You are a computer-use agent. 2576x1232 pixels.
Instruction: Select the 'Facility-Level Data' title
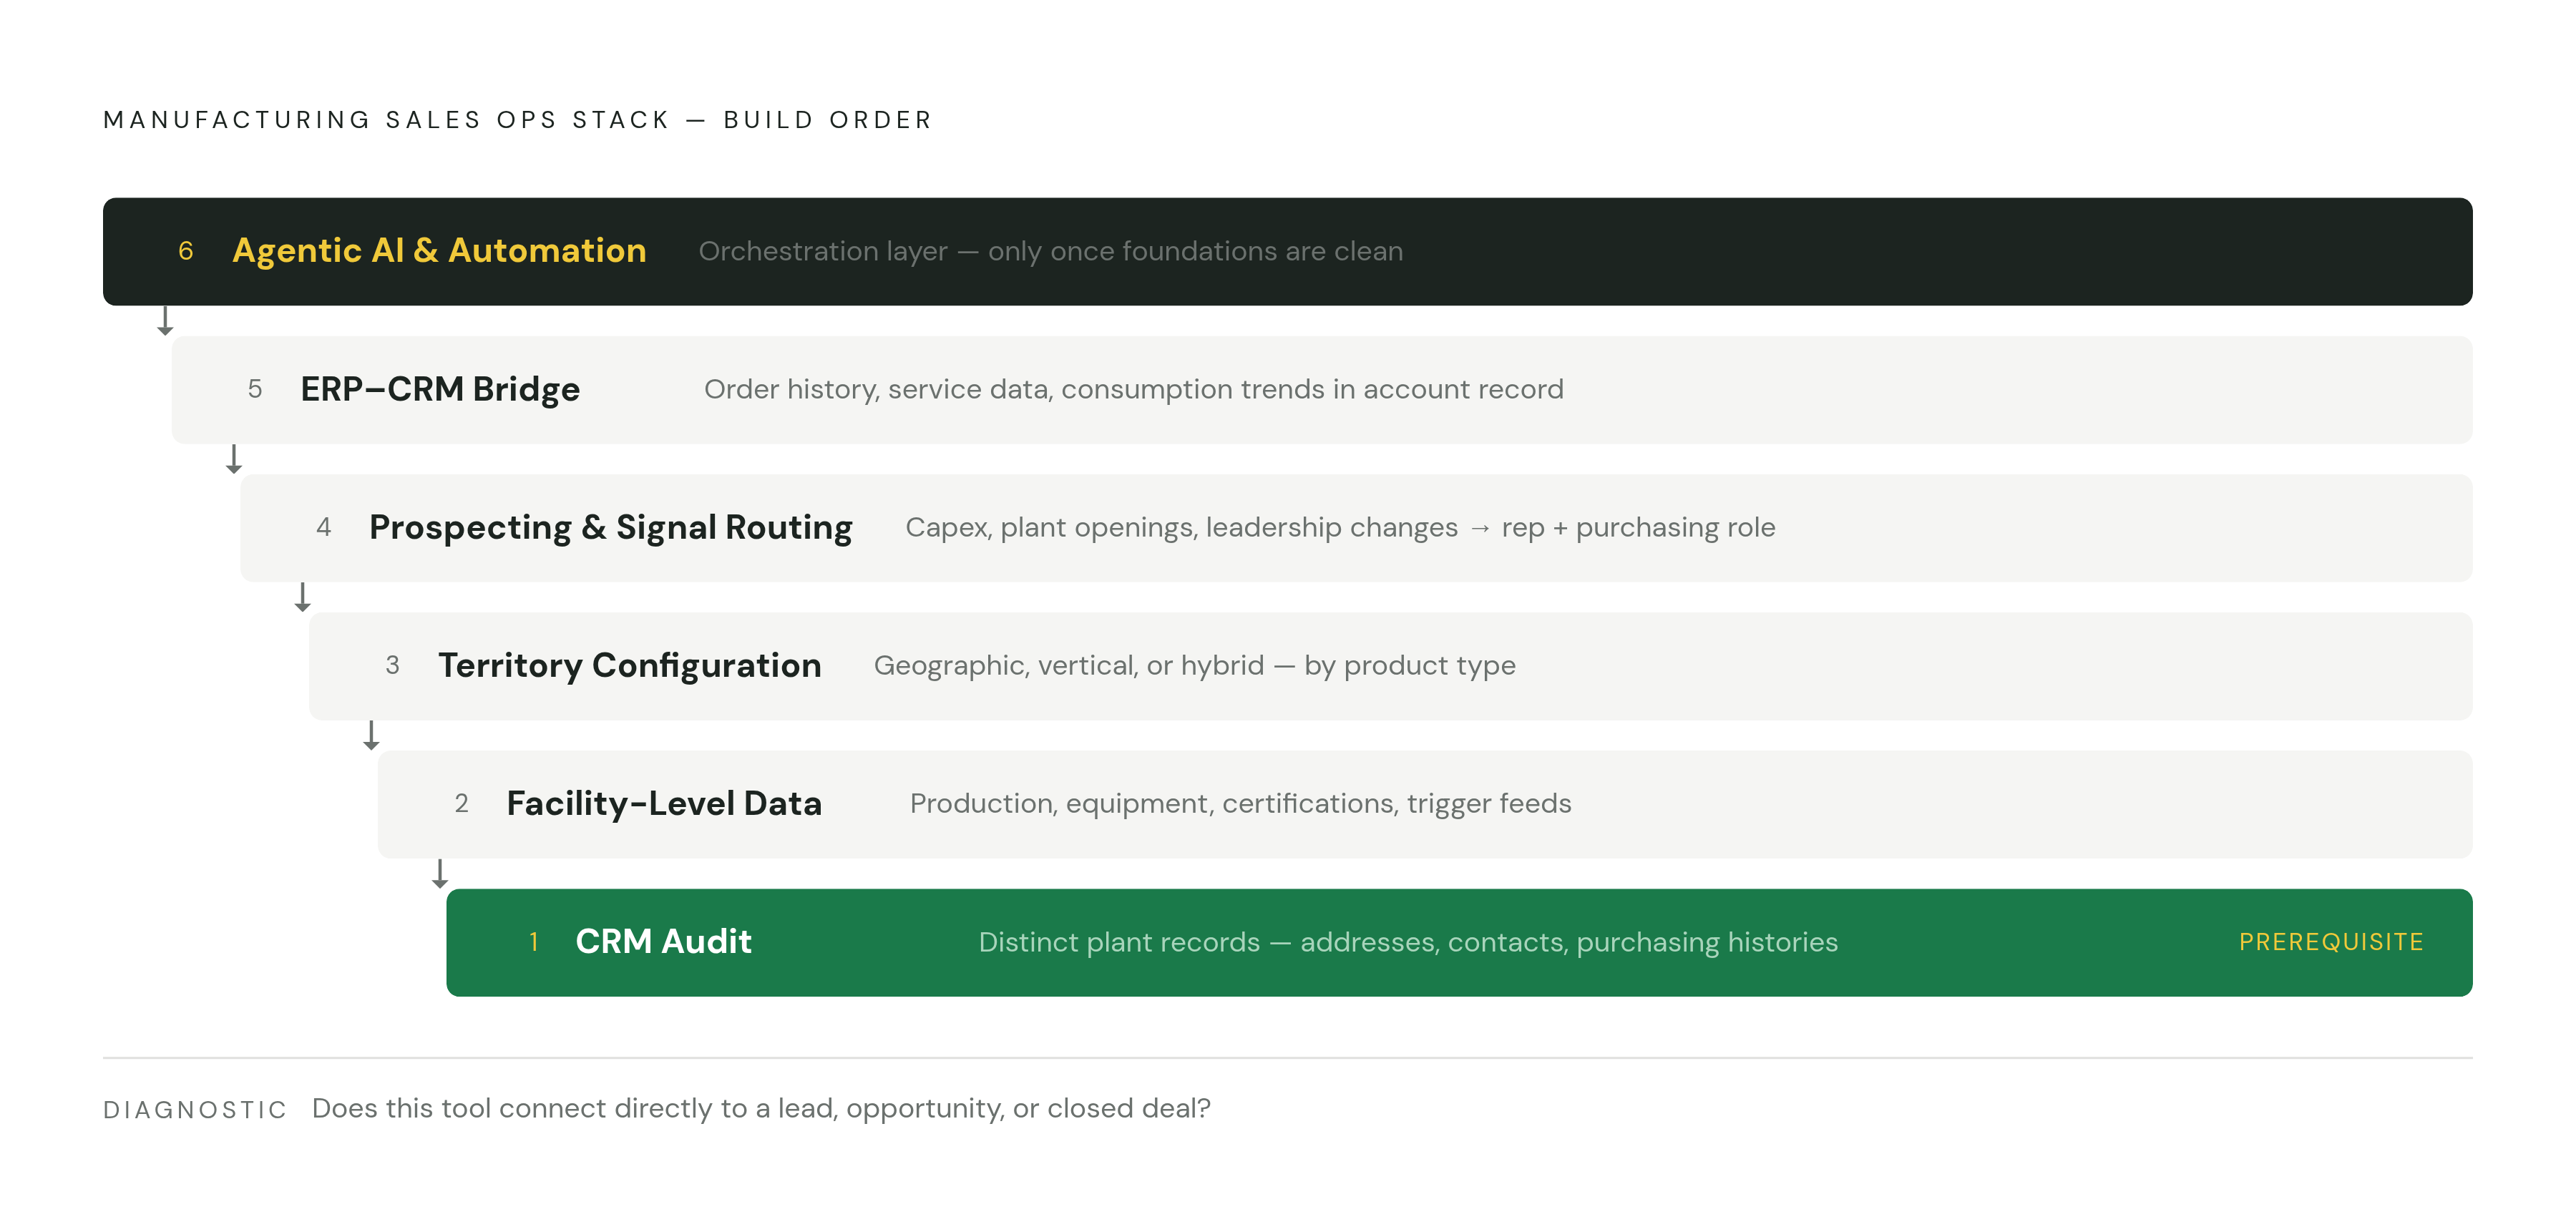[x=664, y=803]
